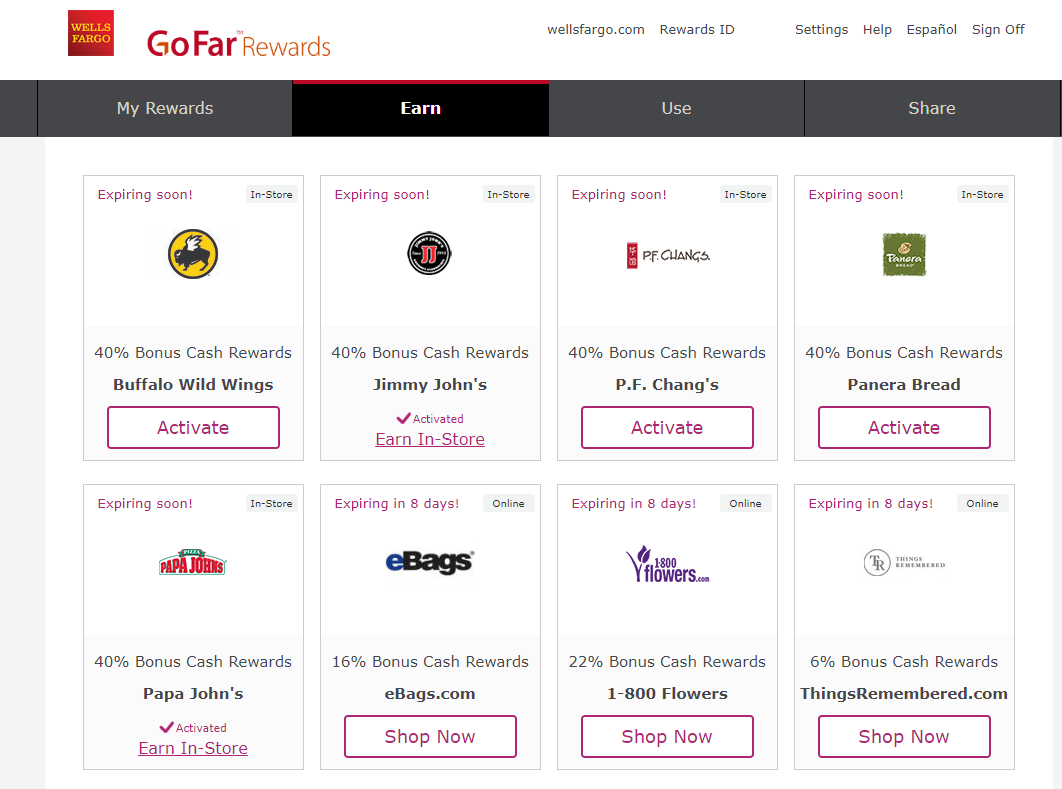Viewport: 1062px width, 789px height.
Task: Click Earn In-Store under Jimmy John's
Action: pos(430,439)
